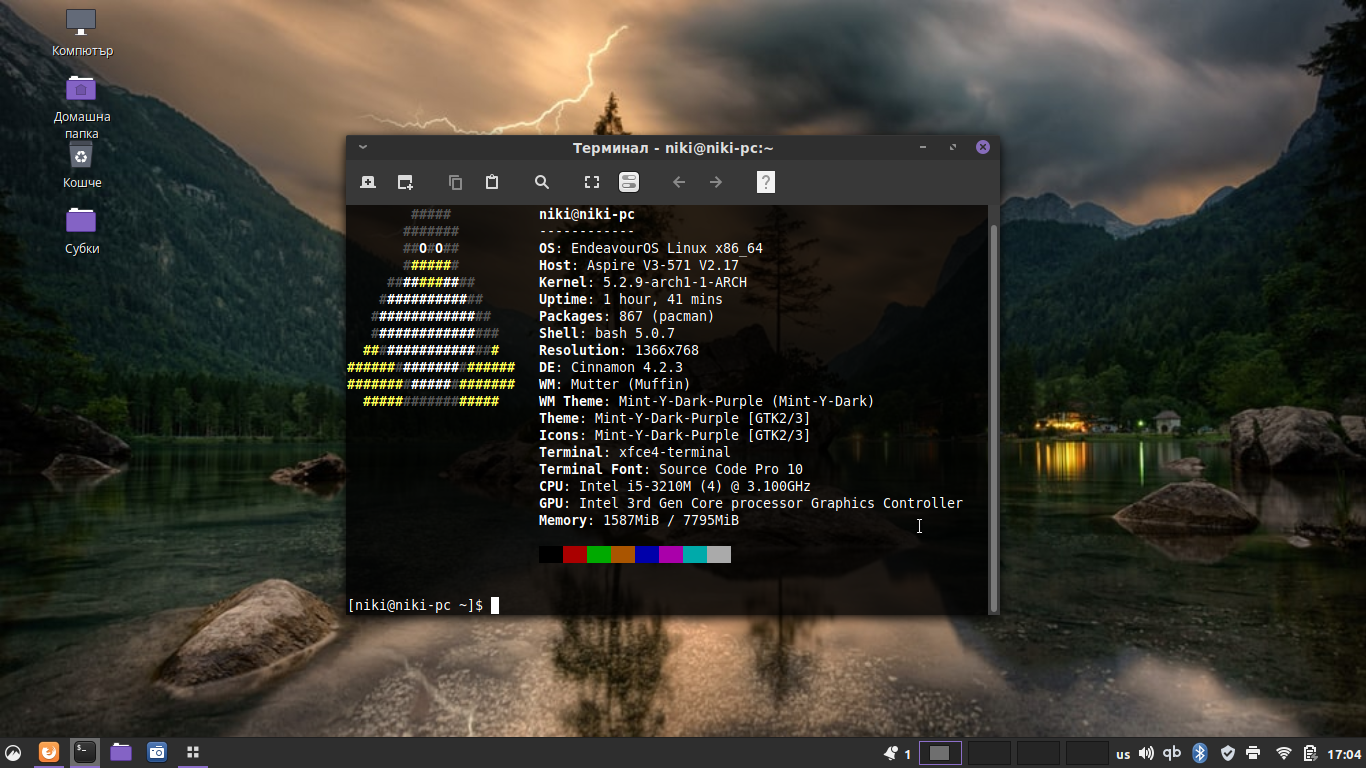Click the terminal window title bar text
The width and height of the screenshot is (1366, 768).
(x=673, y=148)
